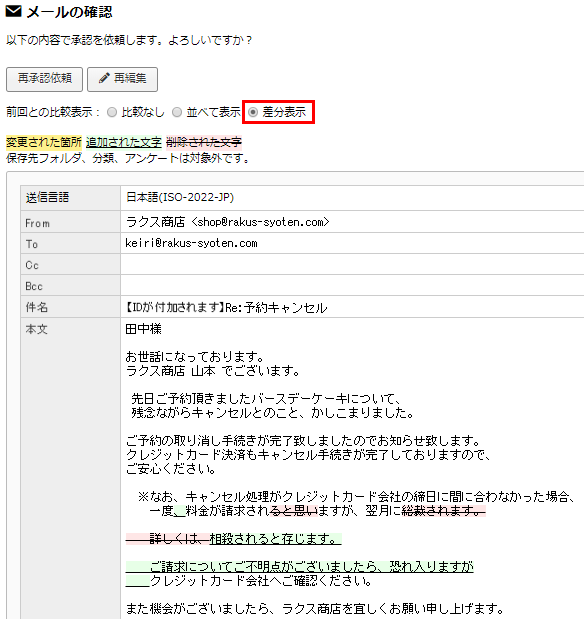Image resolution: width=584 pixels, height=619 pixels.
Task: Click the 田中様 greeting in body
Action: [143, 329]
